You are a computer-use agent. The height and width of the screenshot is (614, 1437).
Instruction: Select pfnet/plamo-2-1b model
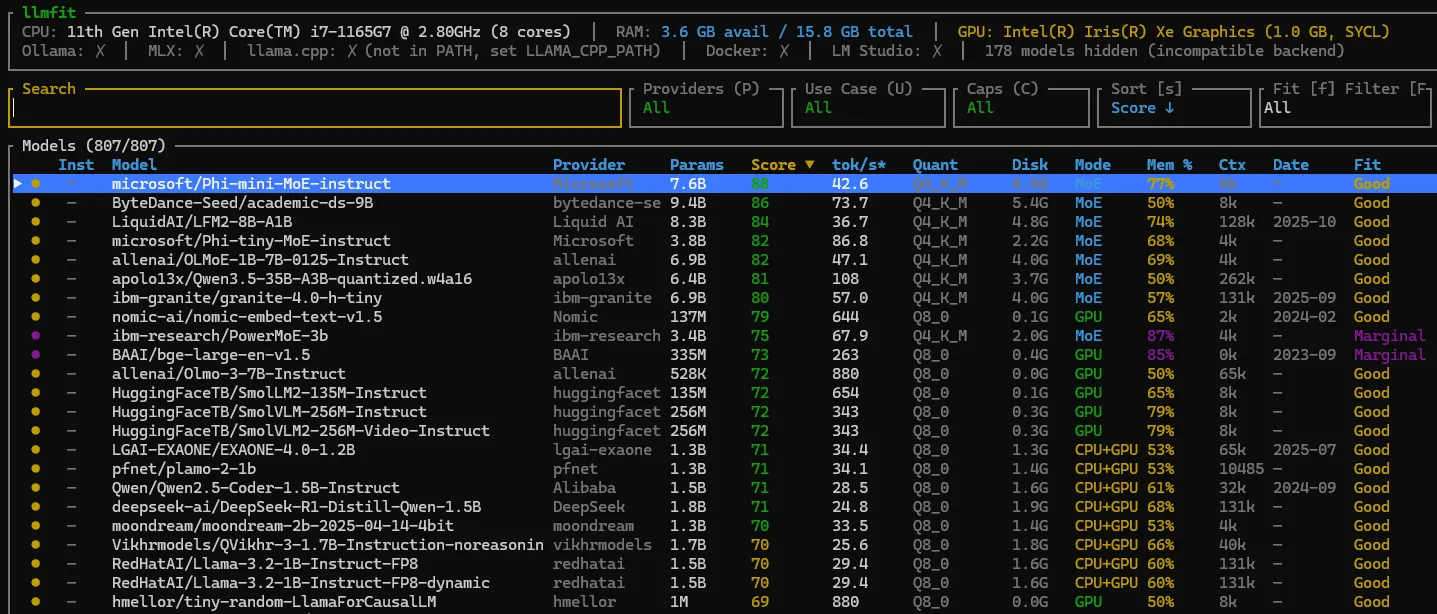[184, 469]
